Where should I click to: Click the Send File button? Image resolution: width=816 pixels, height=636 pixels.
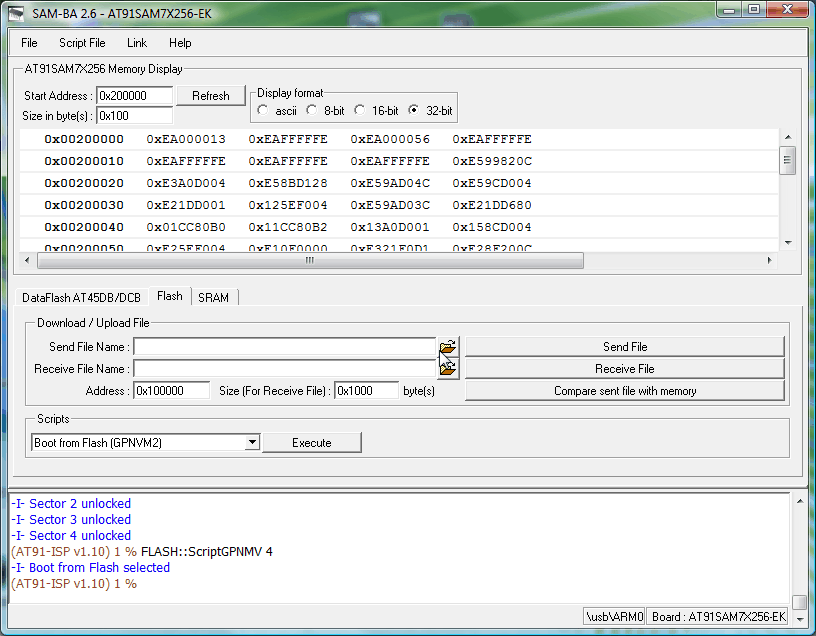(624, 347)
